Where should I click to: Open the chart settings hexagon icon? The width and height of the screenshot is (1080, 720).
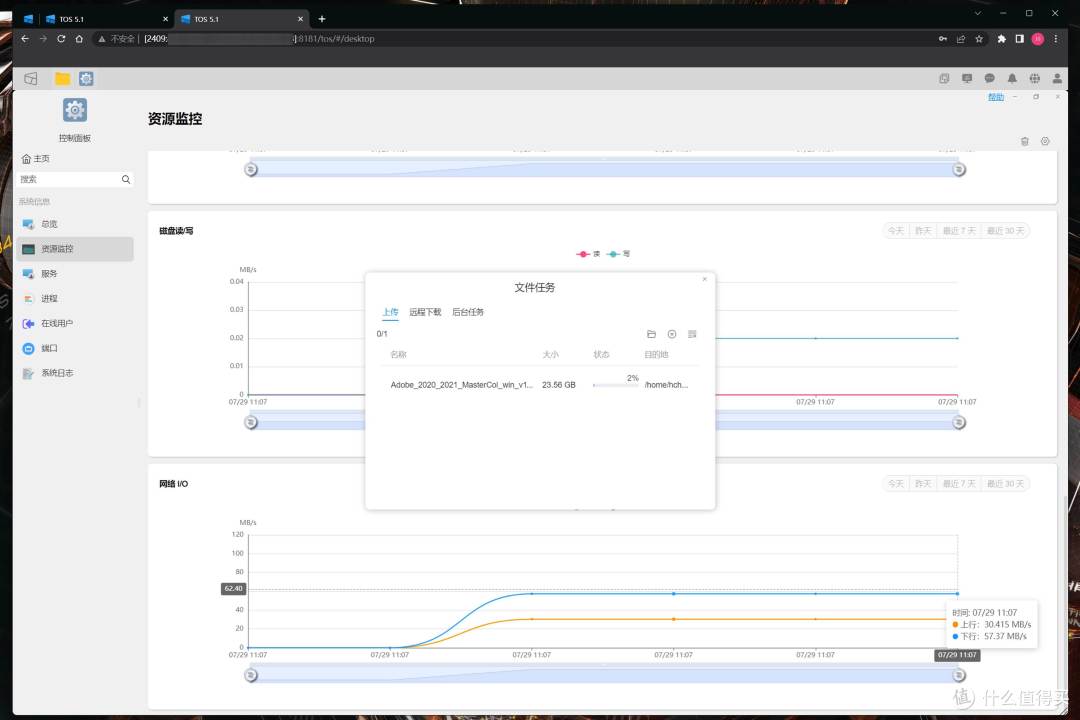pos(1046,141)
